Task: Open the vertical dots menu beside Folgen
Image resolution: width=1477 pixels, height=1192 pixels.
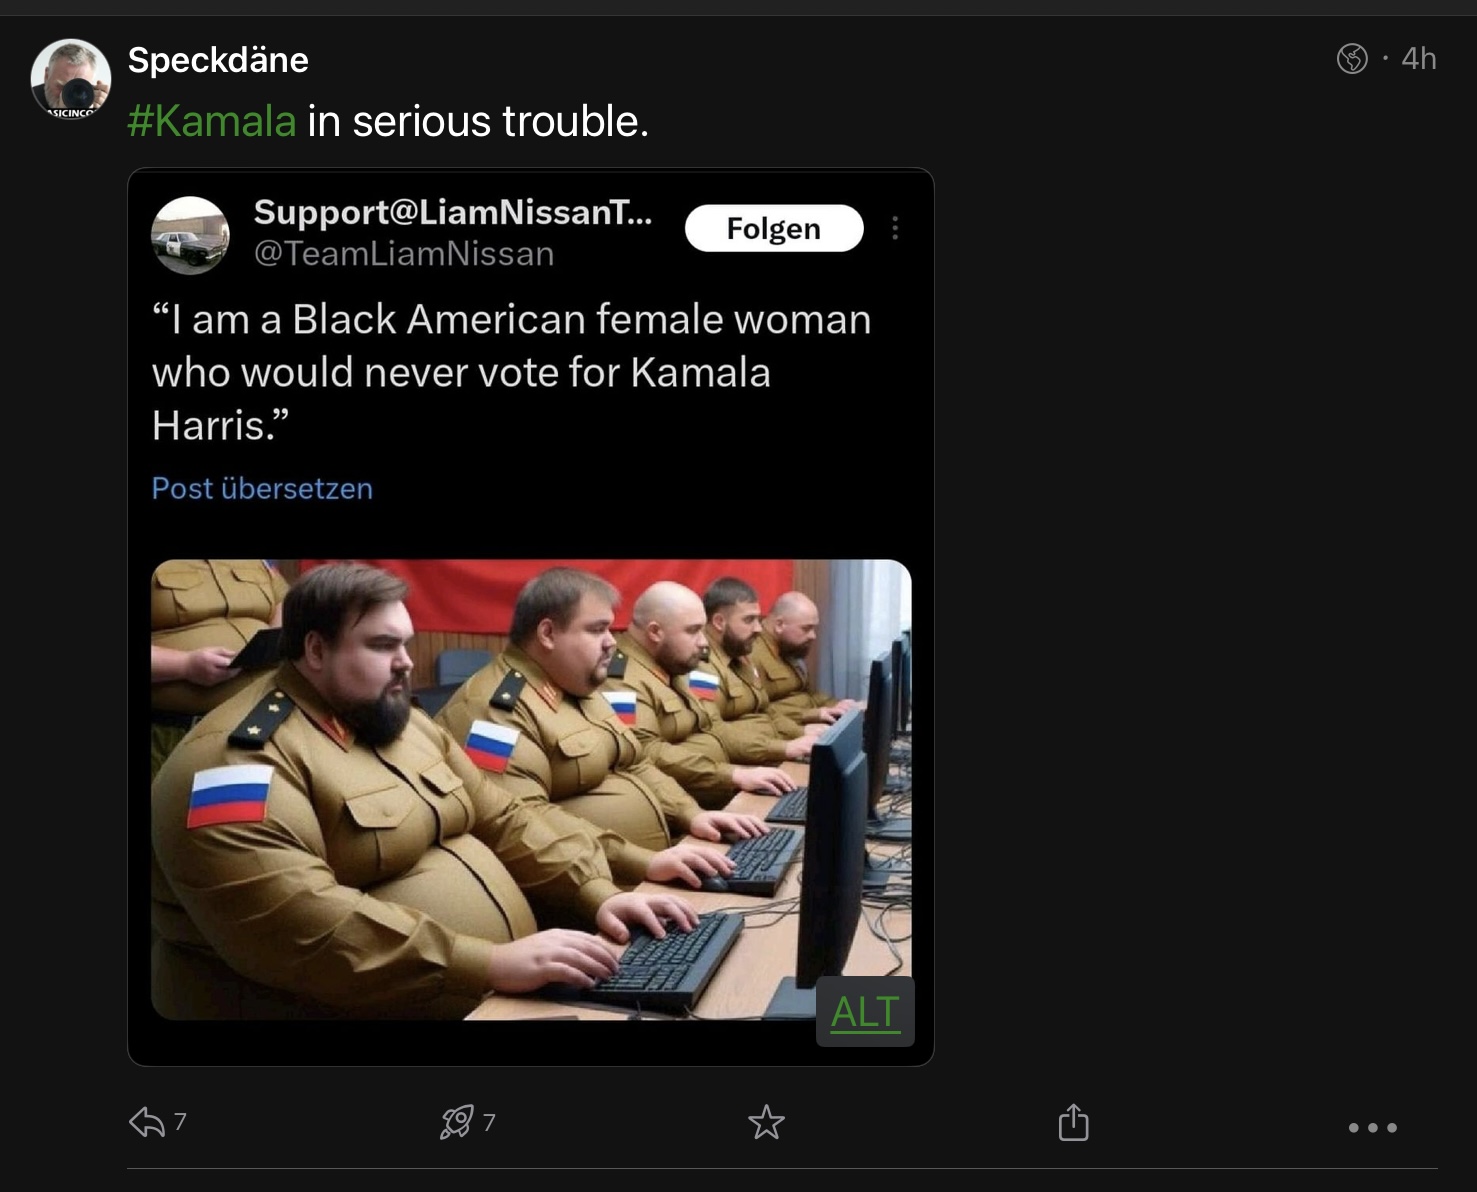Action: click(x=895, y=229)
